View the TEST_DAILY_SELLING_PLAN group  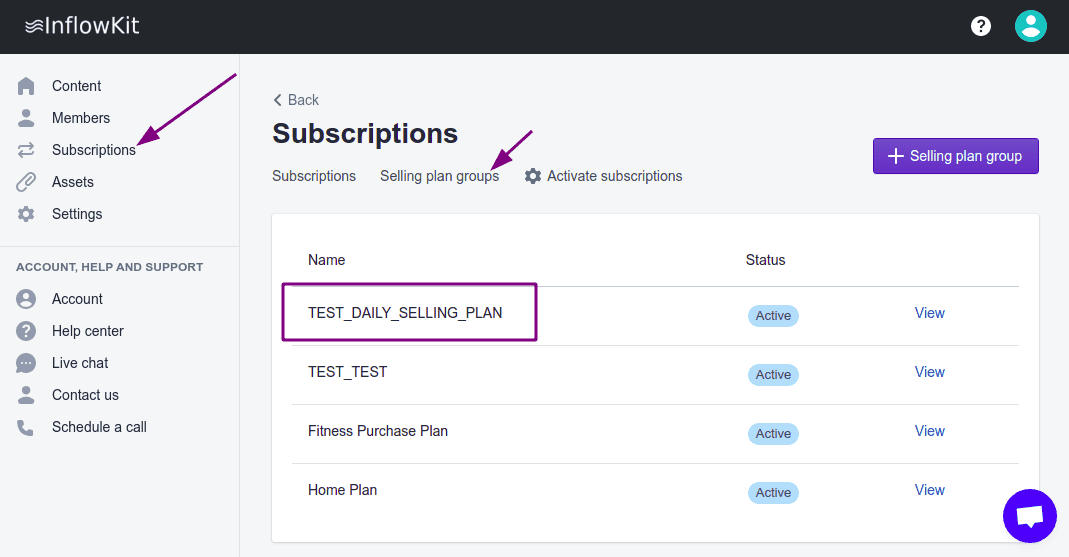929,313
